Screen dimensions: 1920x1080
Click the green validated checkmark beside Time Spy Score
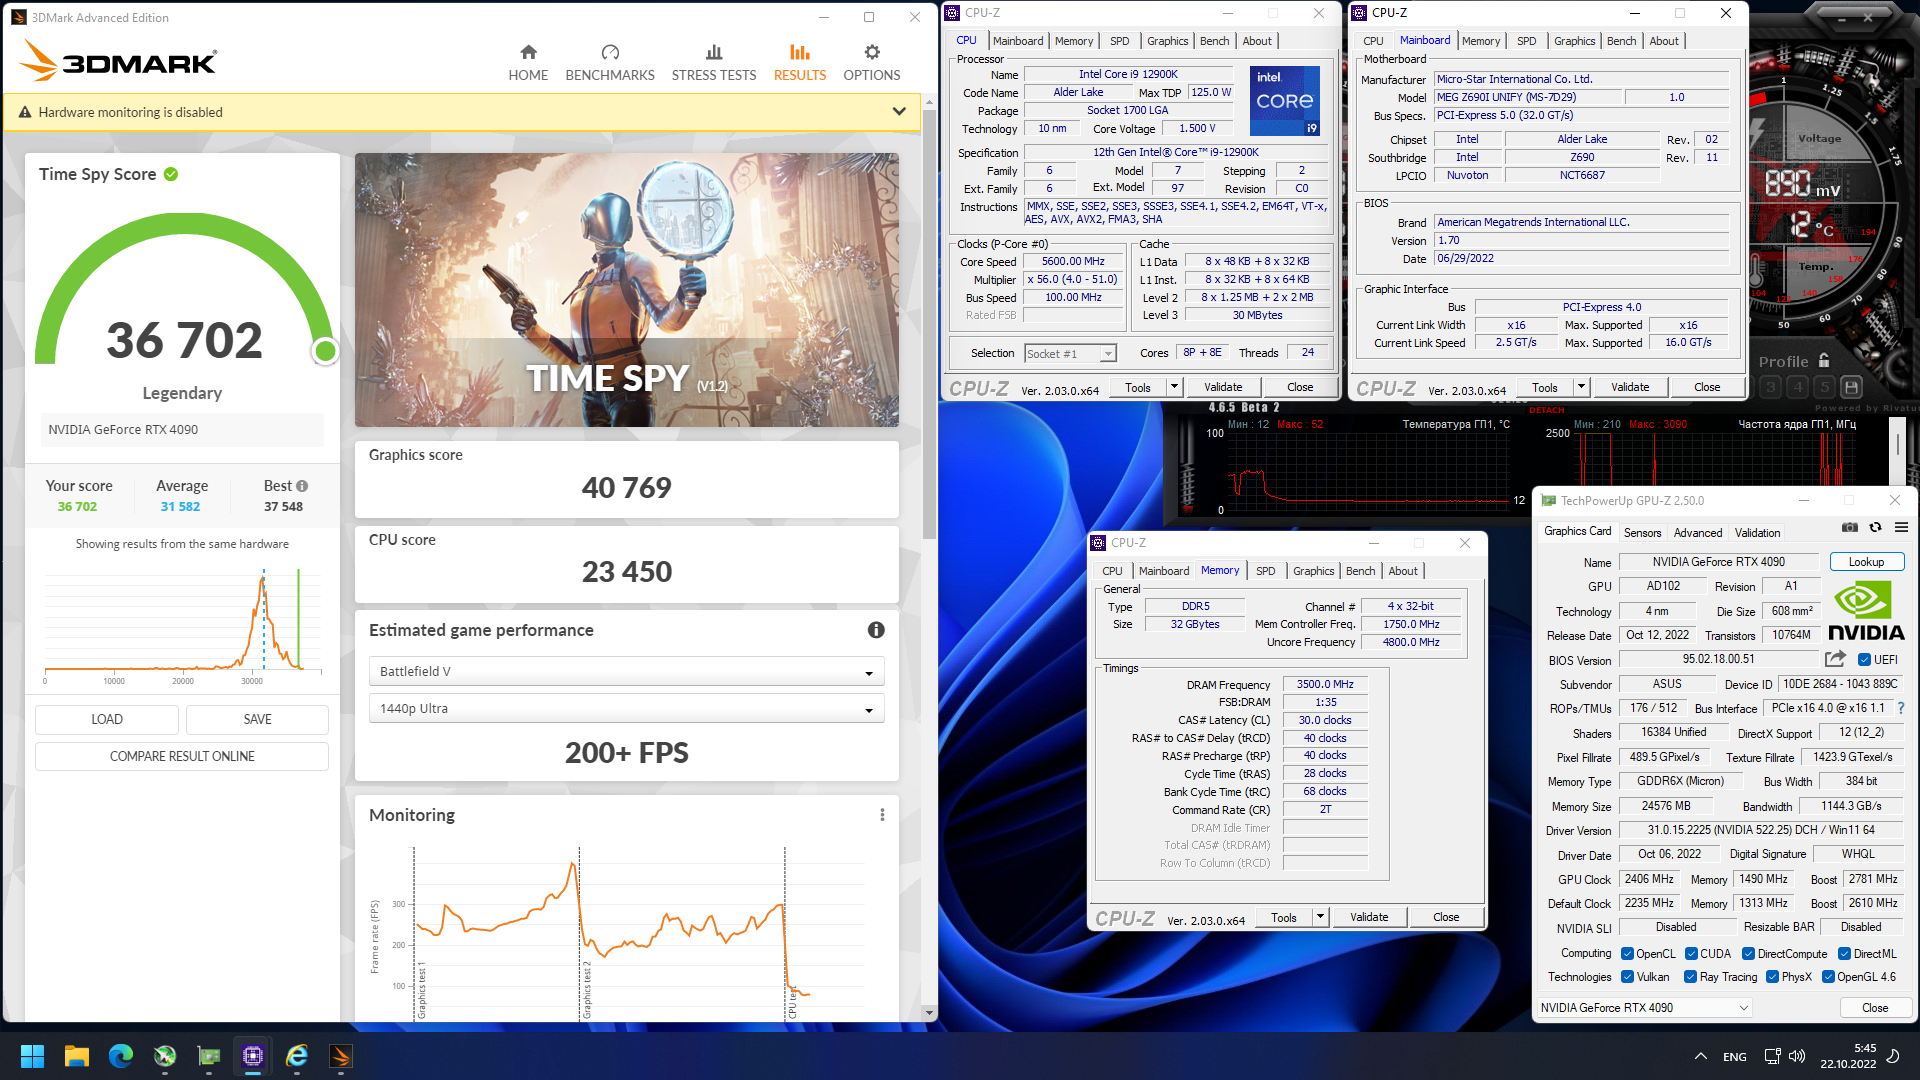click(x=171, y=174)
